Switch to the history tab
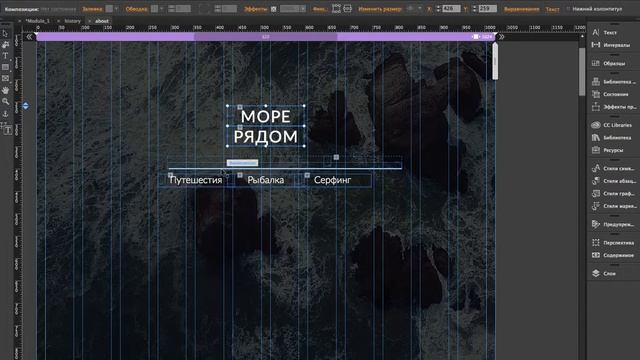 pos(72,21)
